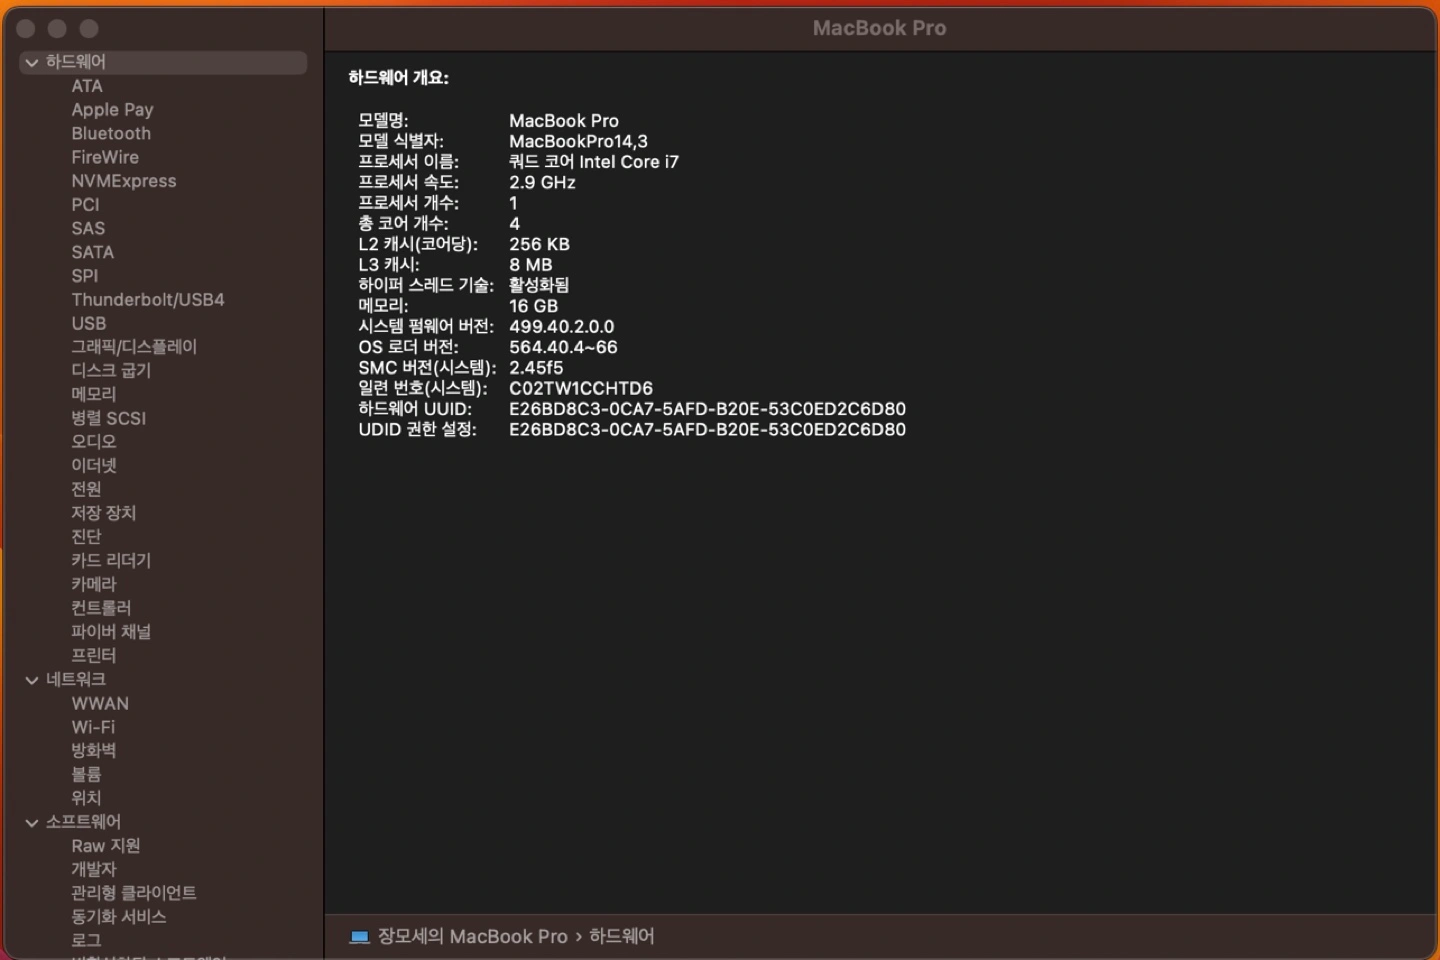Collapse the 하드웨어 section chevron

tap(32, 62)
